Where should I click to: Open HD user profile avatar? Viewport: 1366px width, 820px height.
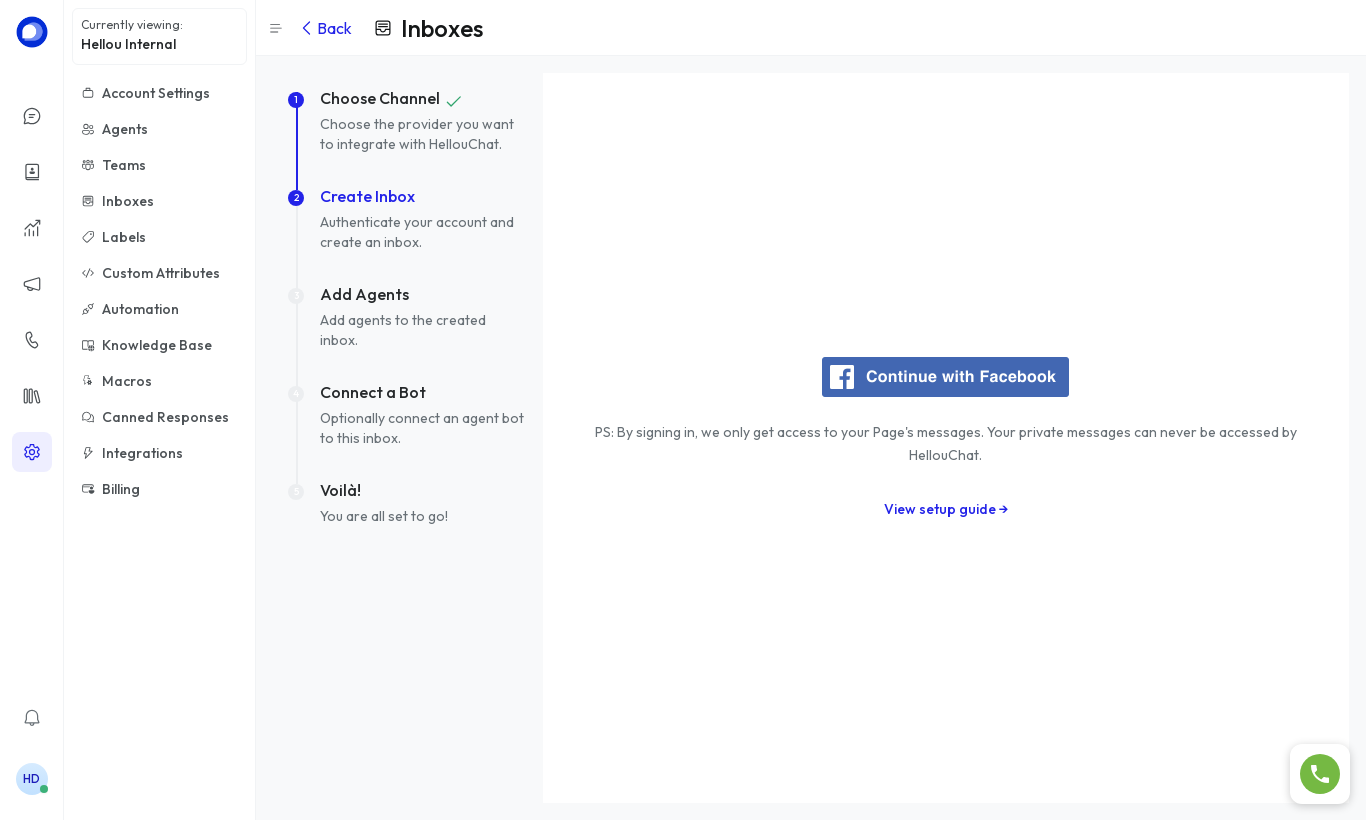pyautogui.click(x=32, y=779)
